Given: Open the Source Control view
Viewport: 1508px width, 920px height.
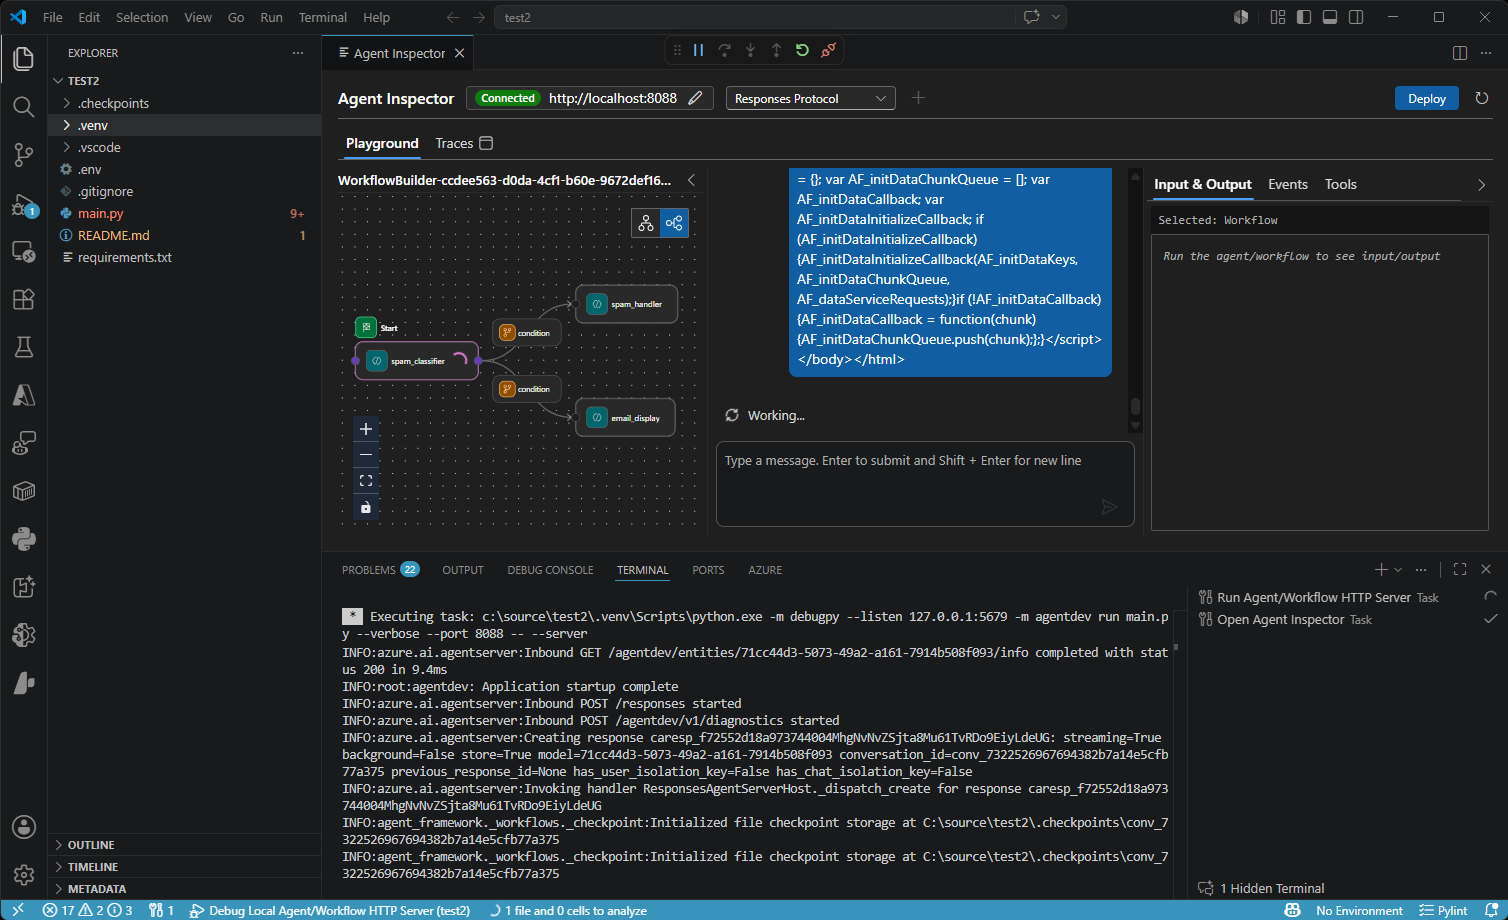Looking at the screenshot, I should click(24, 155).
